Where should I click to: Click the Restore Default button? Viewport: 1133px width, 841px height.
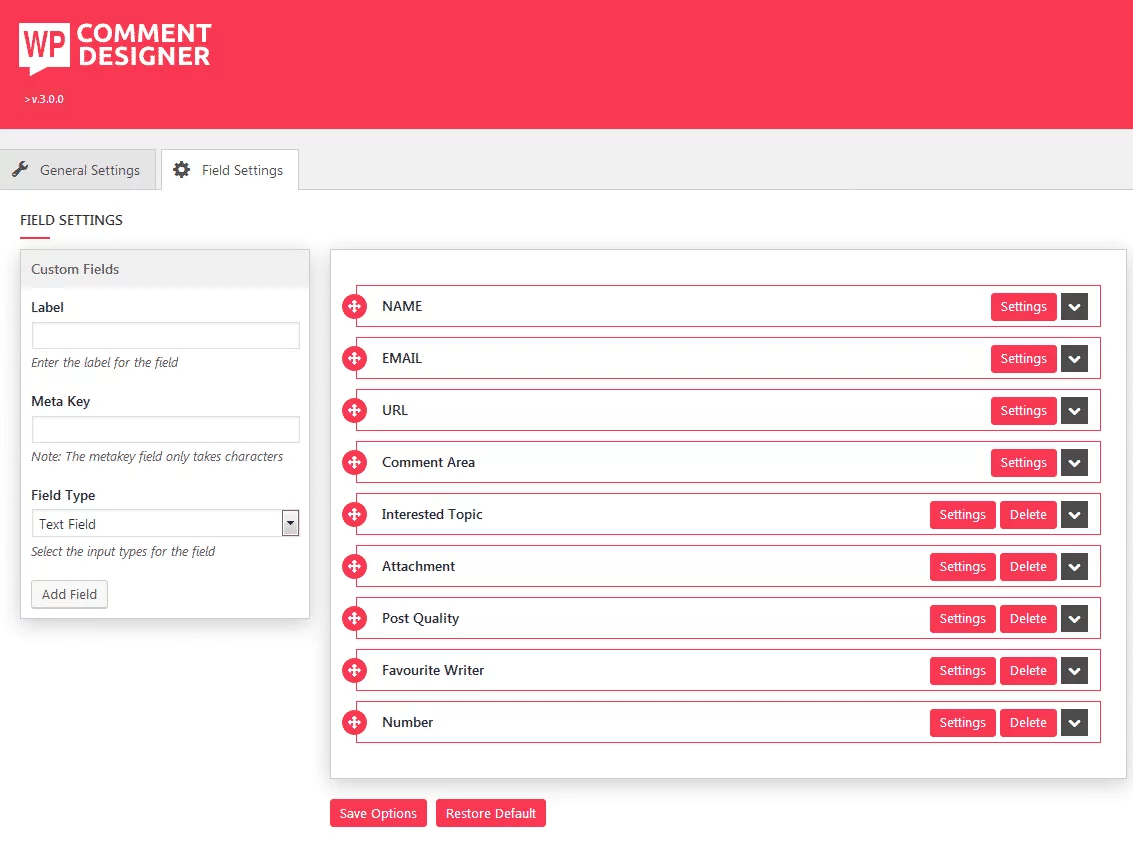[490, 813]
